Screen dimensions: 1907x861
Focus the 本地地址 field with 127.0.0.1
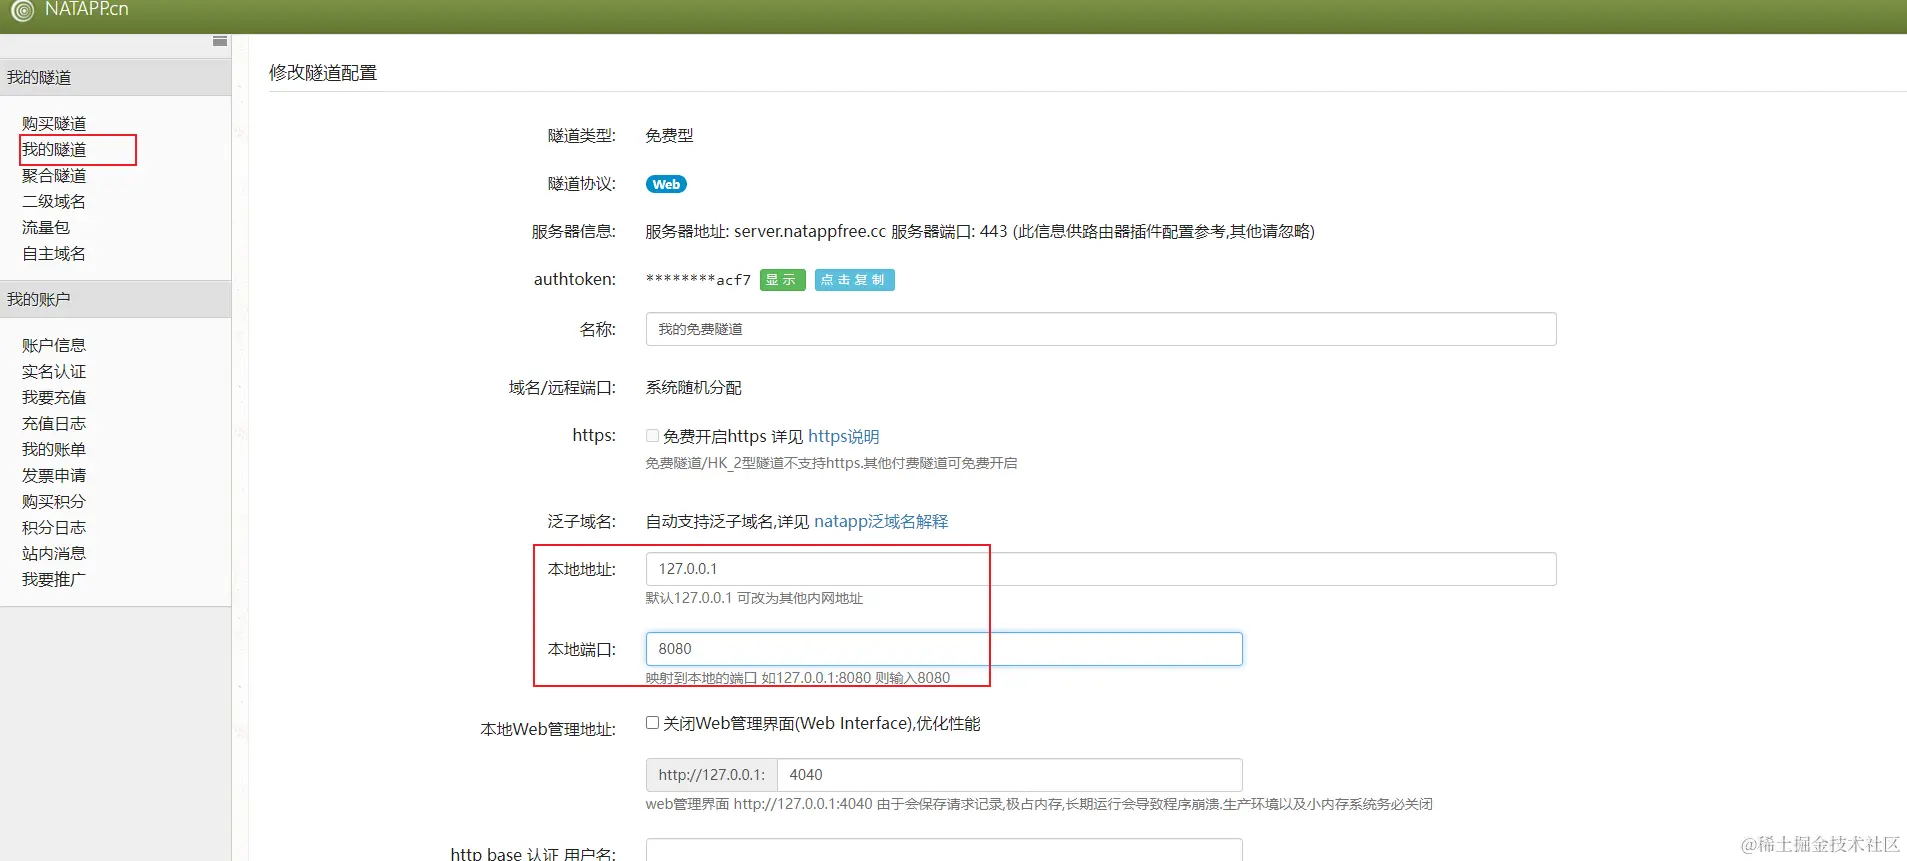[1101, 569]
